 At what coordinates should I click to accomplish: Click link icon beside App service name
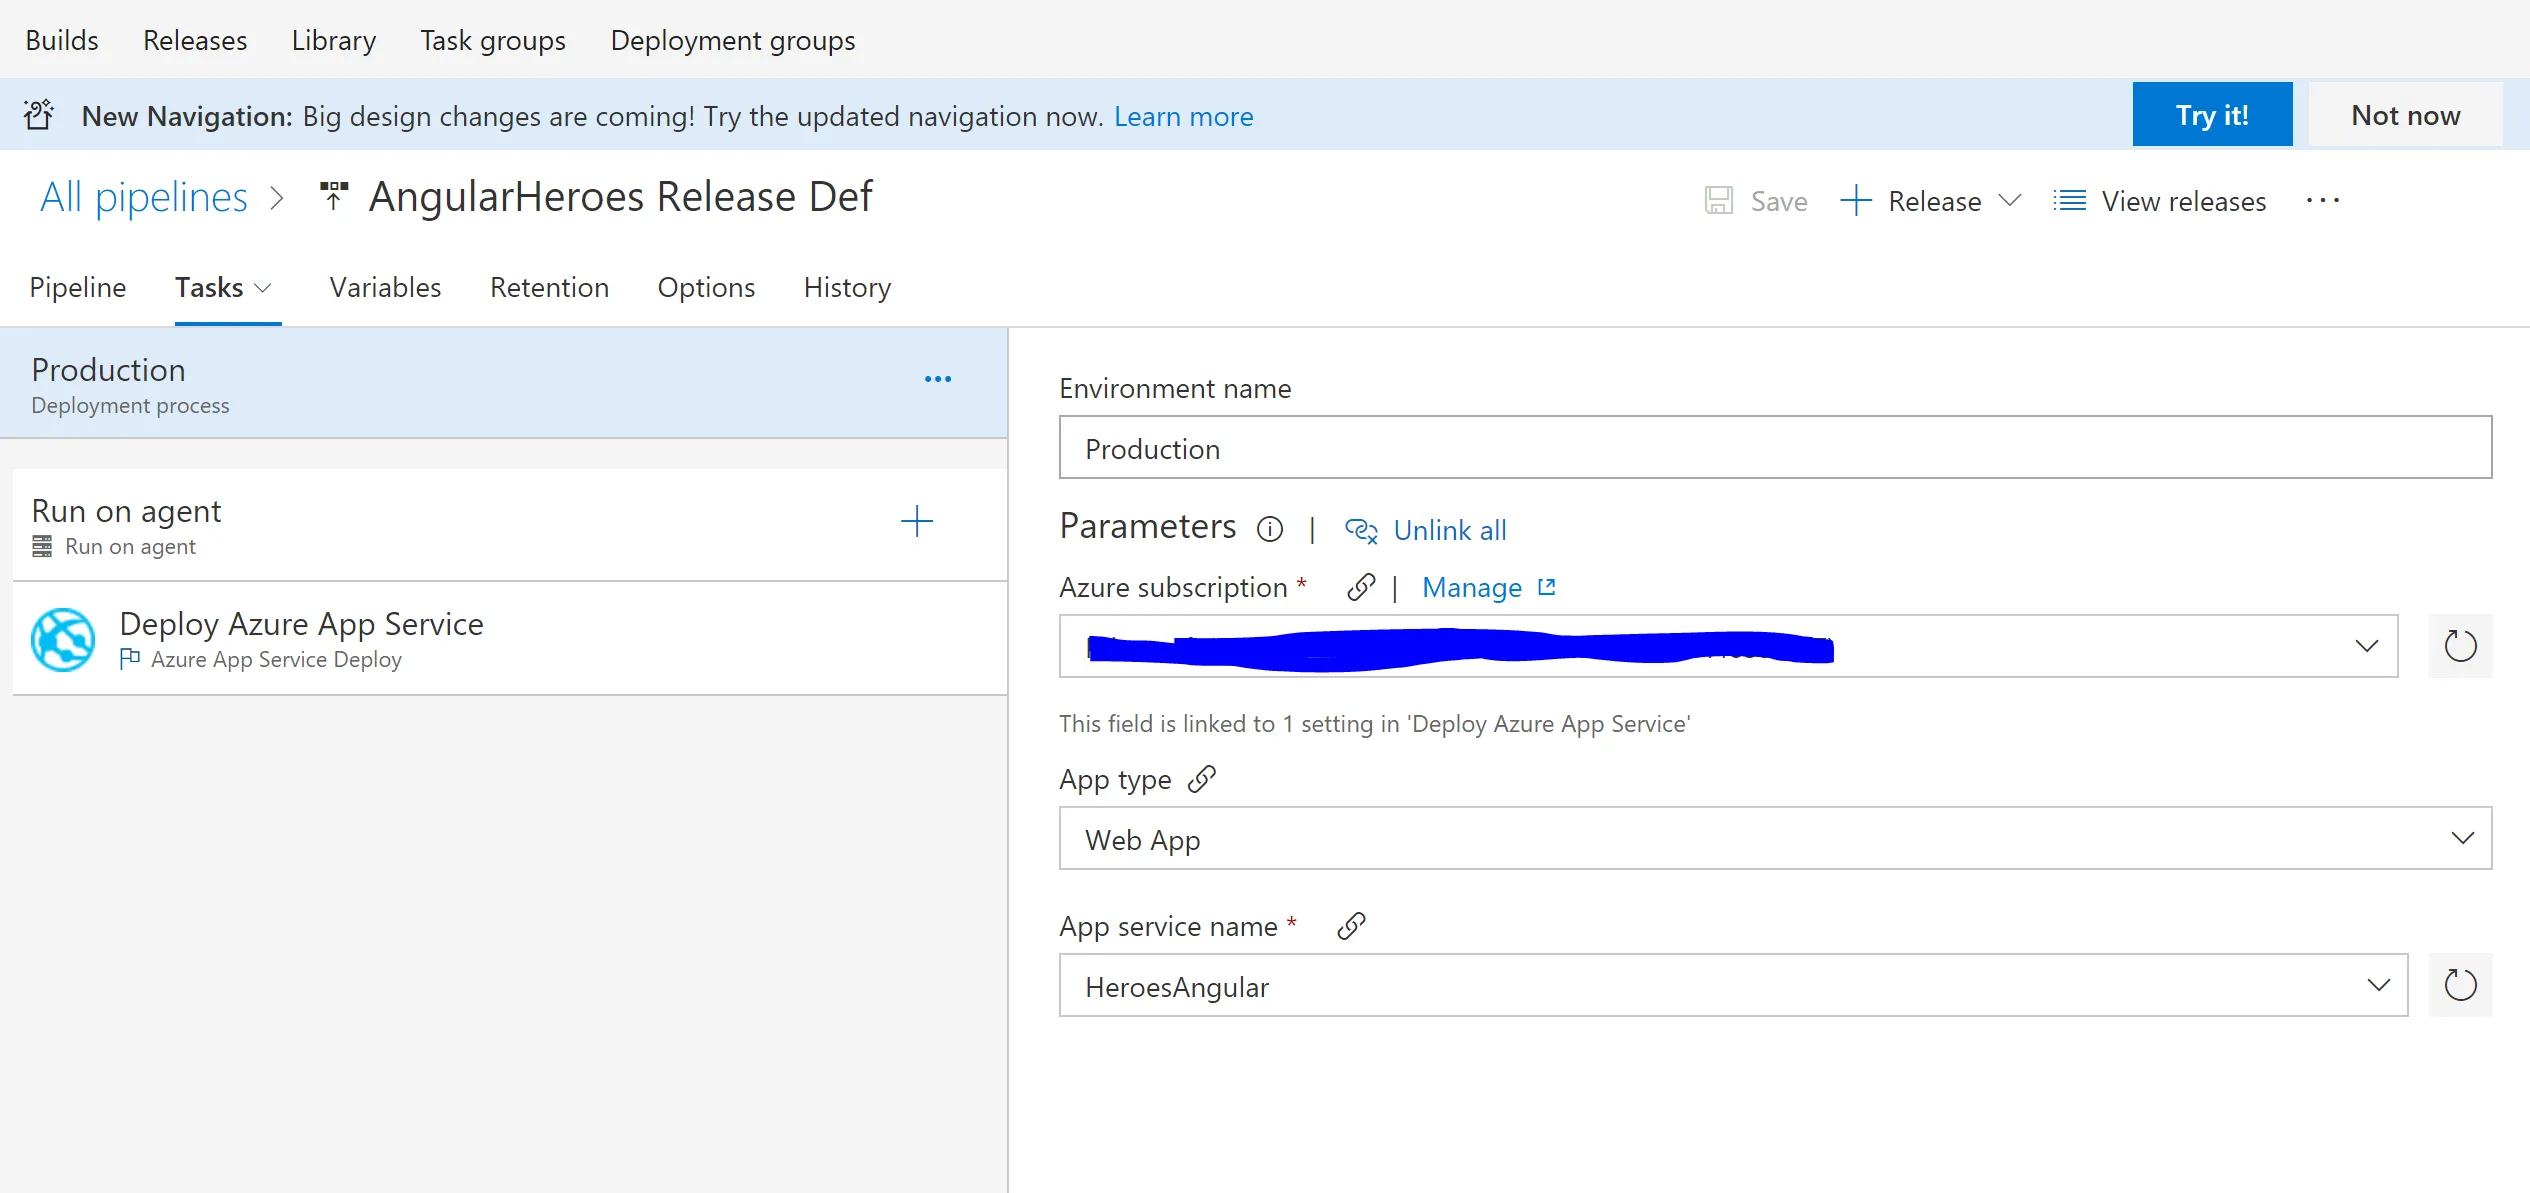pyautogui.click(x=1351, y=926)
